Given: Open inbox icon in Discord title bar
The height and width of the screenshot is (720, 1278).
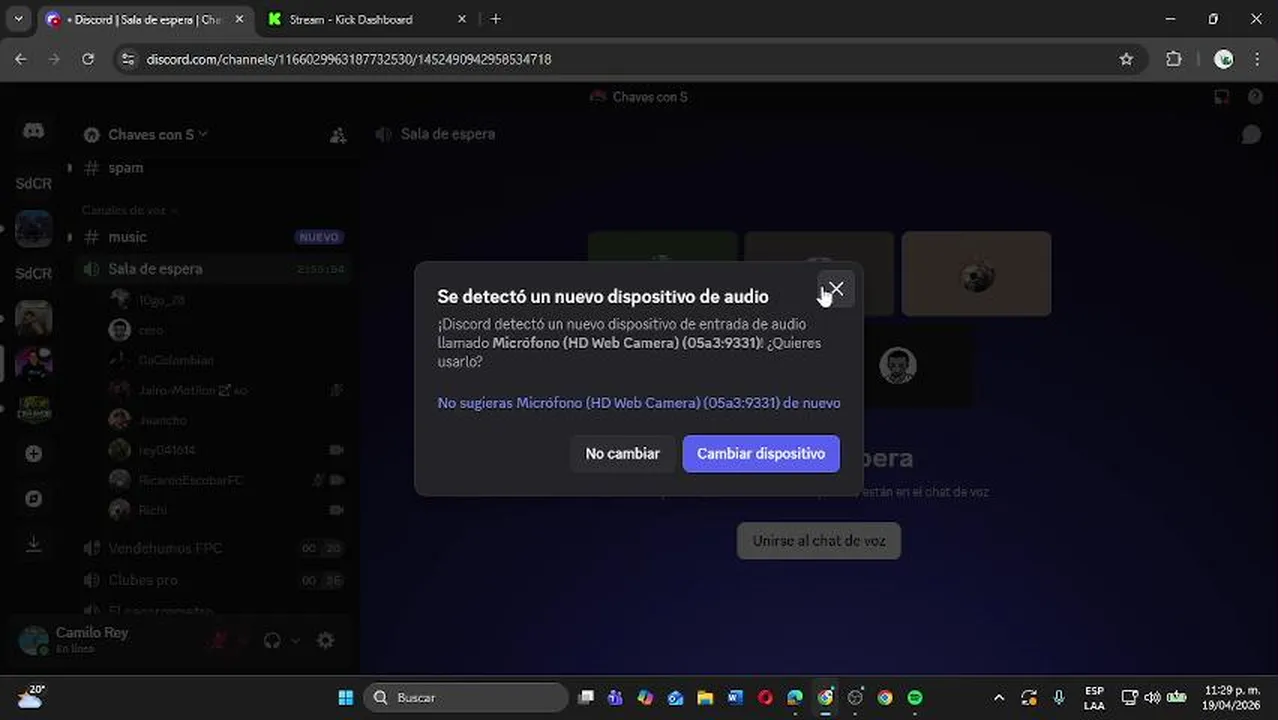Looking at the screenshot, I should (x=1221, y=97).
